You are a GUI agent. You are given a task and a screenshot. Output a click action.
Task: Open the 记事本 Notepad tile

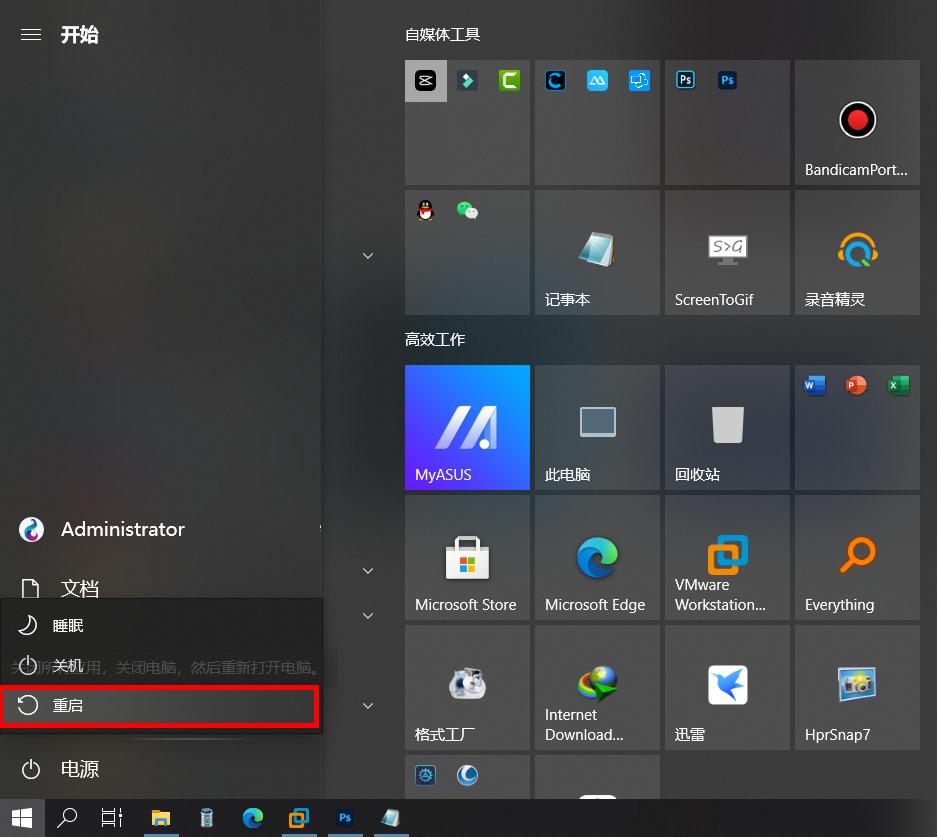pyautogui.click(x=597, y=251)
